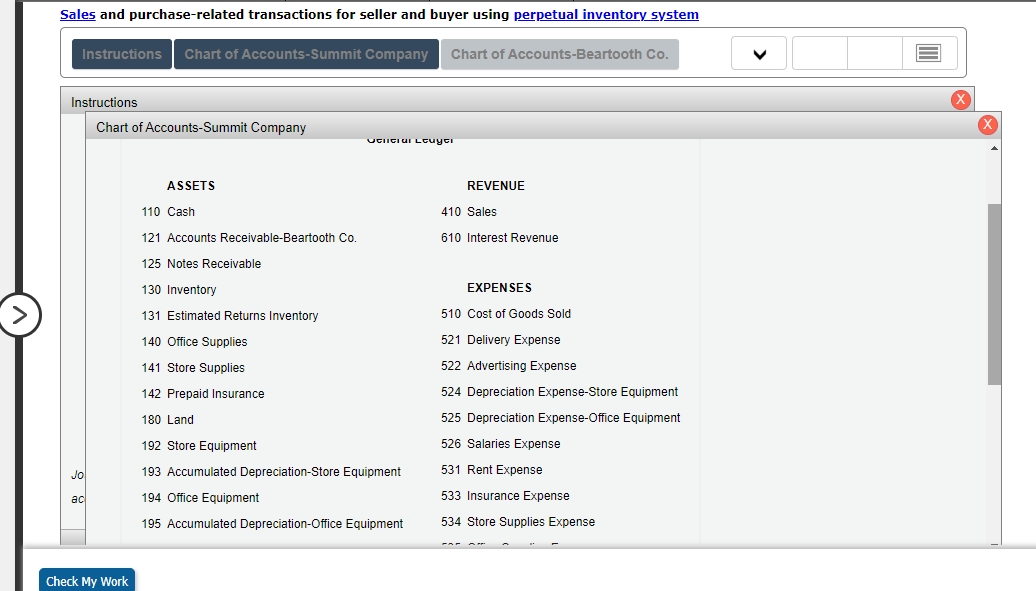This screenshot has height=591, width=1036.
Task: Expand the left sidebar panel arrow
Action: pyautogui.click(x=21, y=314)
